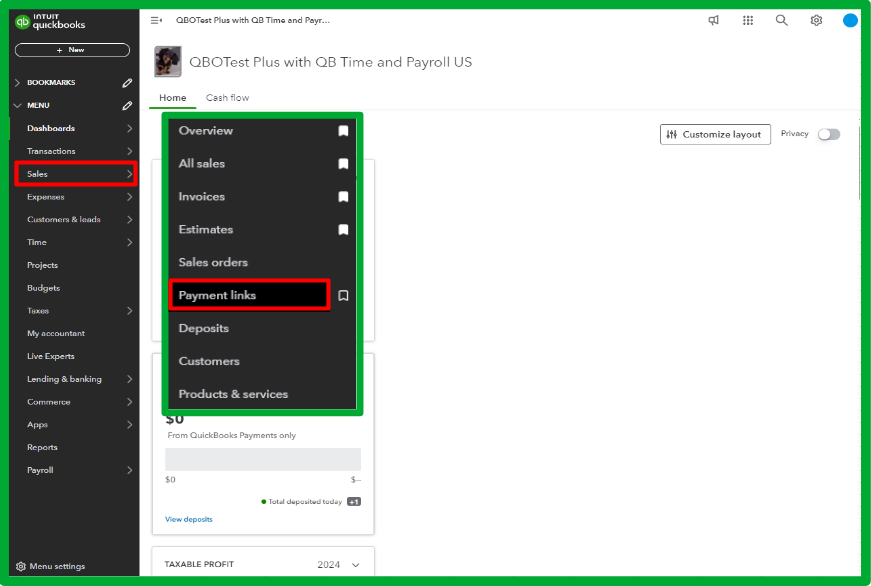Screen dimensions: 871x586
Task: Expand the Bookmarks section
Action: click(17, 83)
